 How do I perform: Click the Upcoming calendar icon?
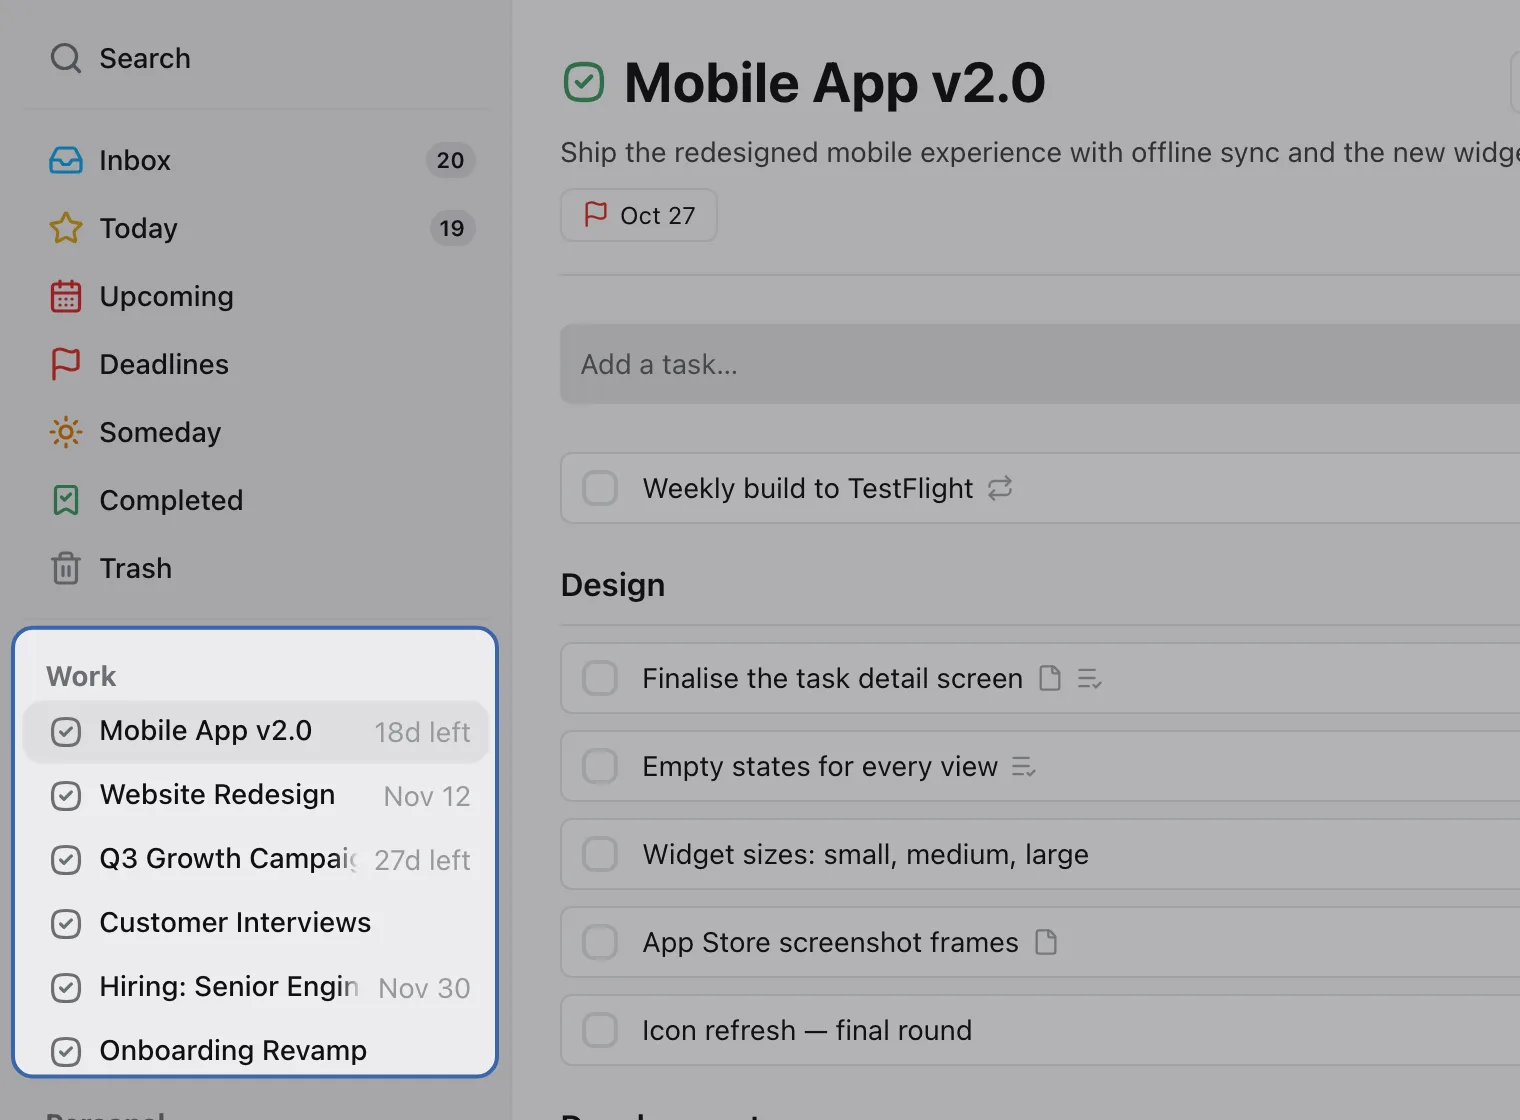[66, 296]
